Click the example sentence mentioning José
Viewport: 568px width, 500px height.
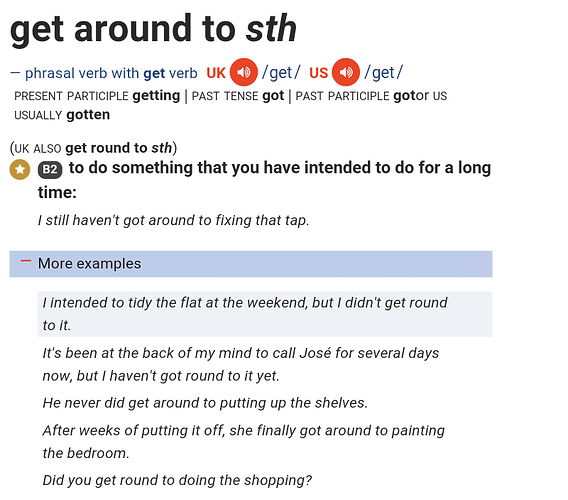[x=241, y=364]
